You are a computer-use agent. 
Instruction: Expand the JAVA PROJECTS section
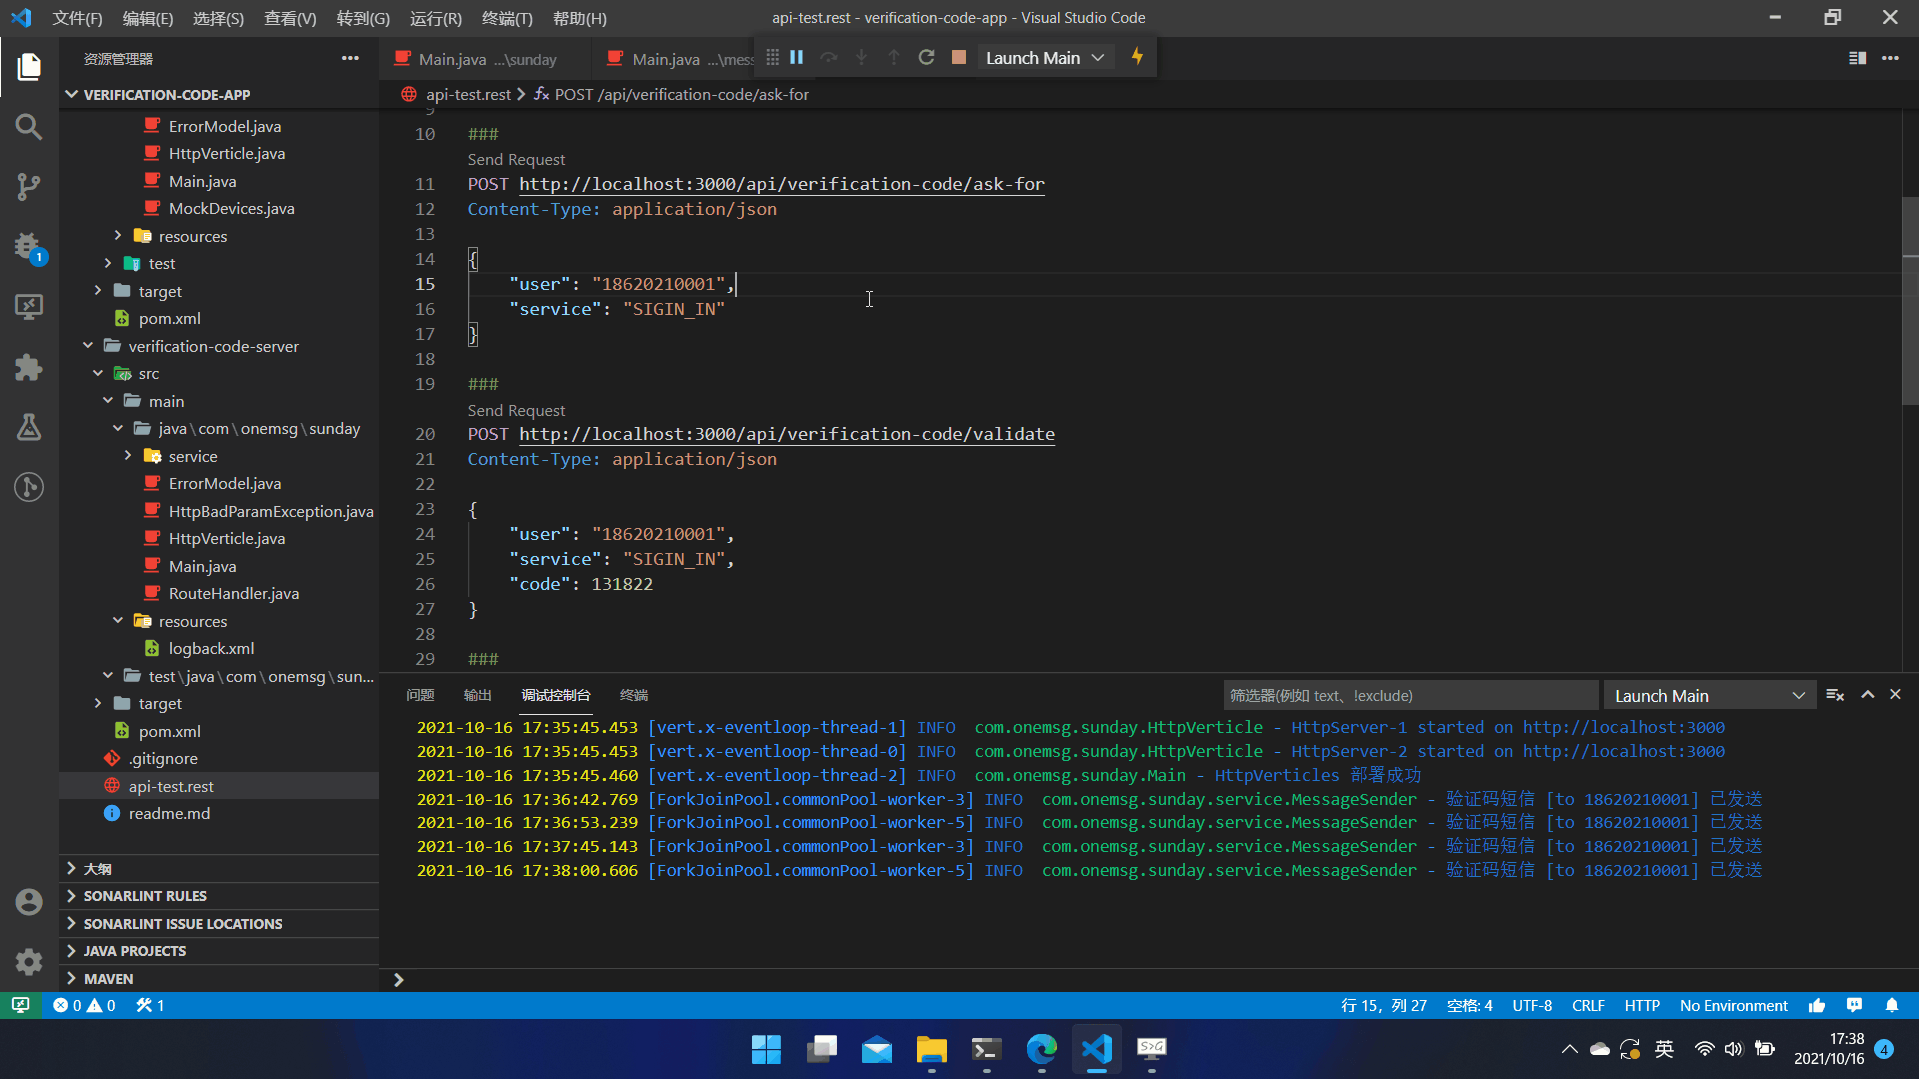pyautogui.click(x=134, y=950)
